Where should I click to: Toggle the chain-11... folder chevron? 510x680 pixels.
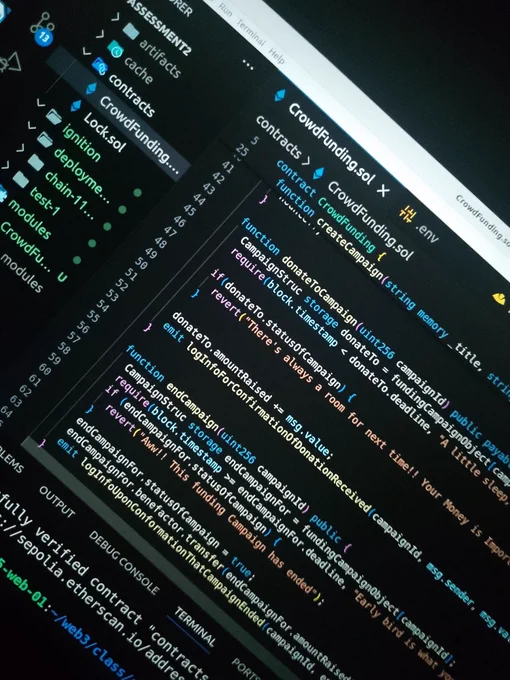pos(20,148)
